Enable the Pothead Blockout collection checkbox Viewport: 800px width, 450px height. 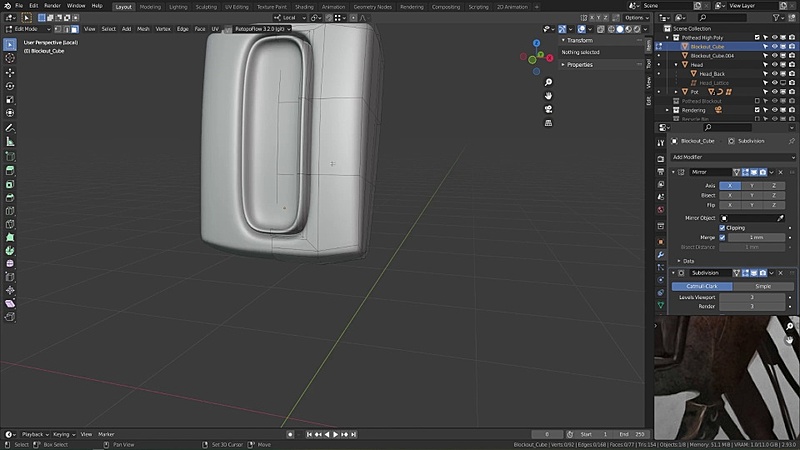point(757,101)
